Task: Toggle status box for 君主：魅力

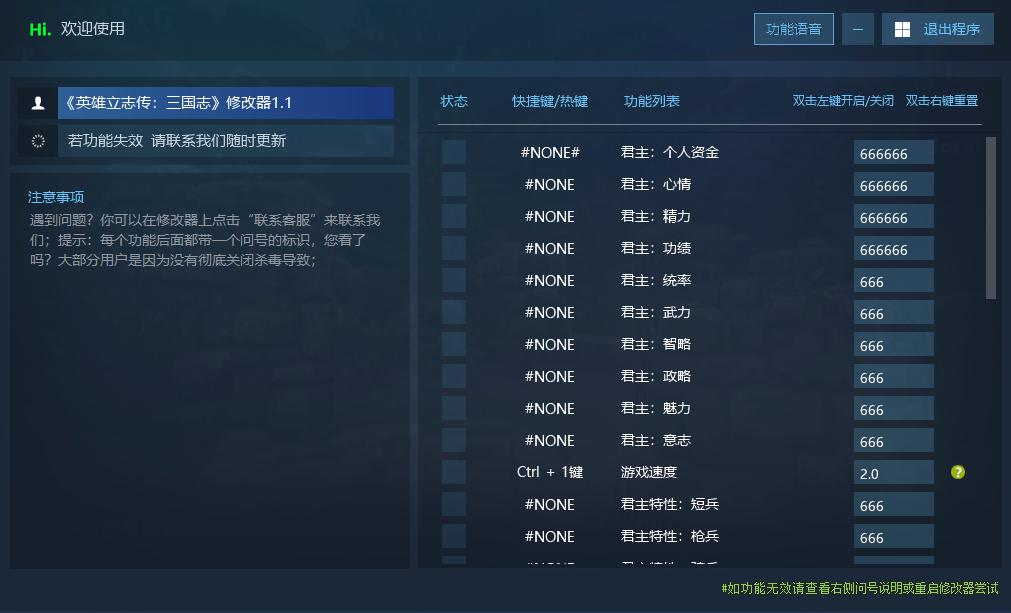Action: coord(454,408)
